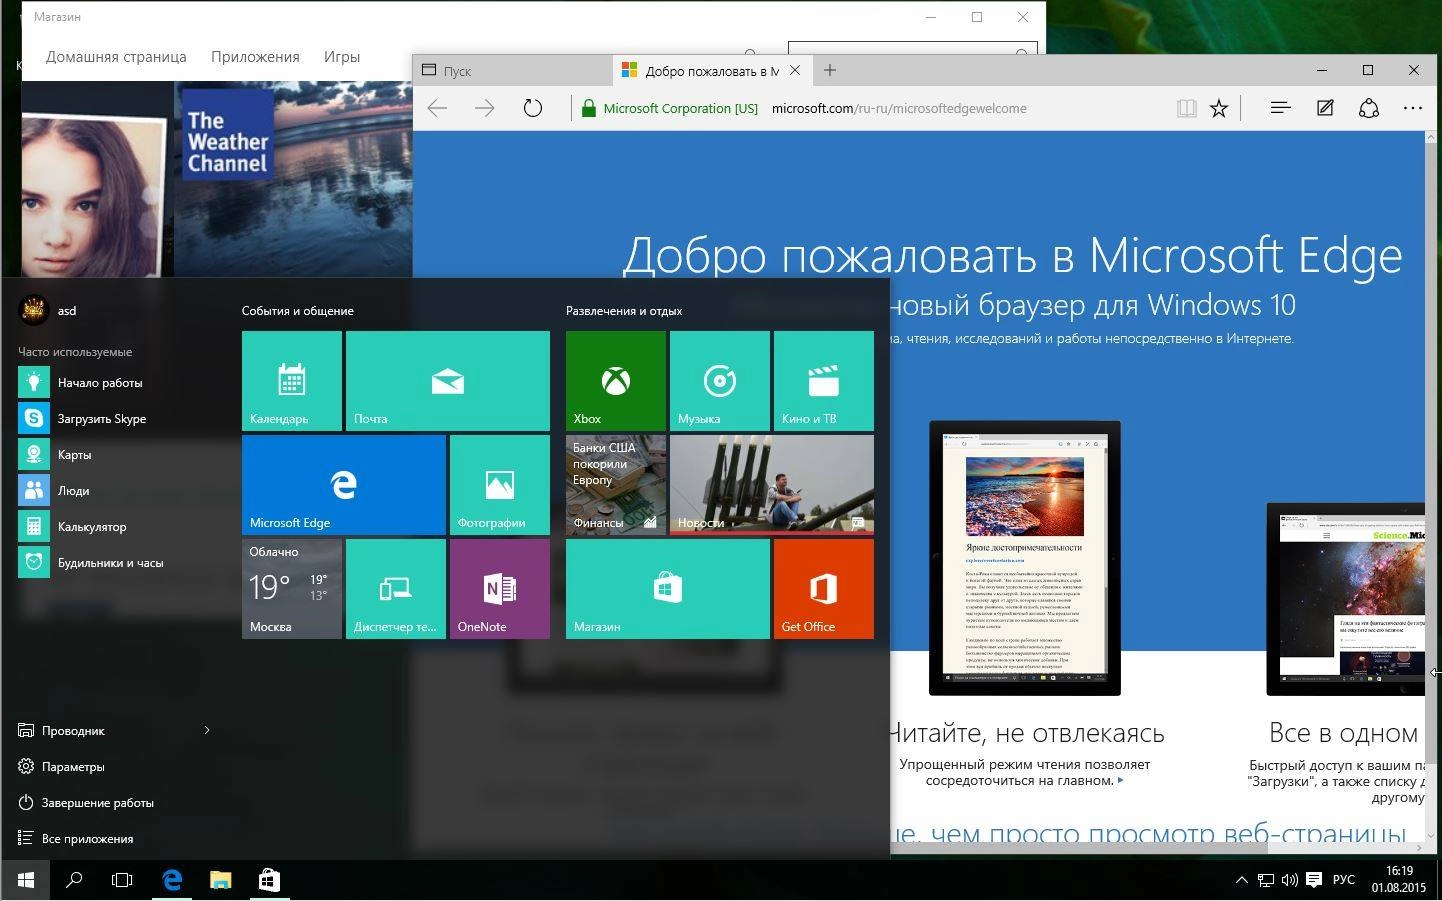Click the Store search field
The image size is (1442, 901).
(912, 49)
